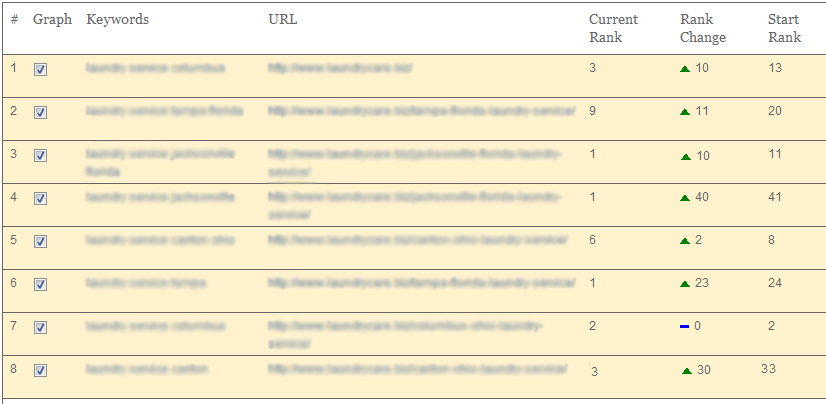
Task: Click the Current Rank column header
Action: click(613, 28)
